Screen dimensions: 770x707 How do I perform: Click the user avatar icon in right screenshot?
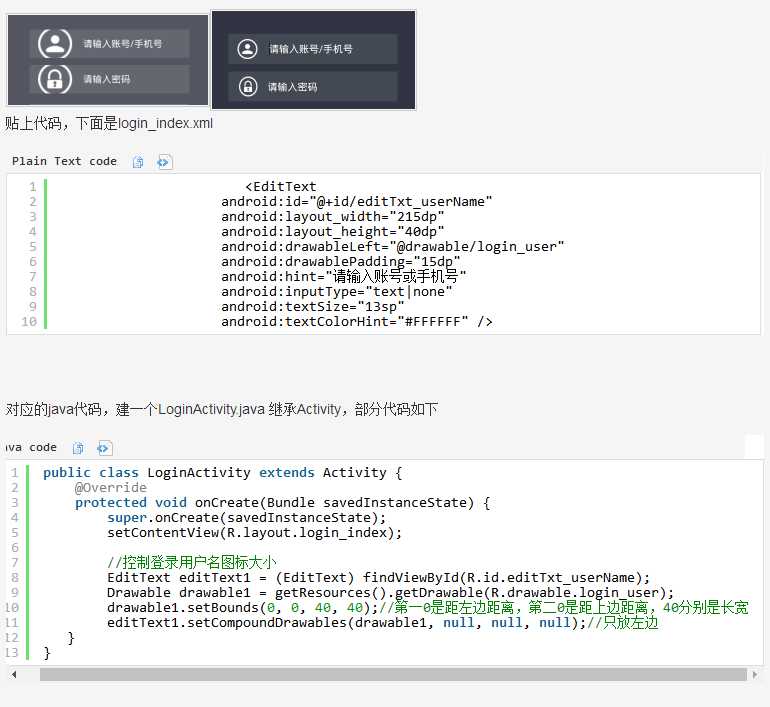pyautogui.click(x=248, y=49)
